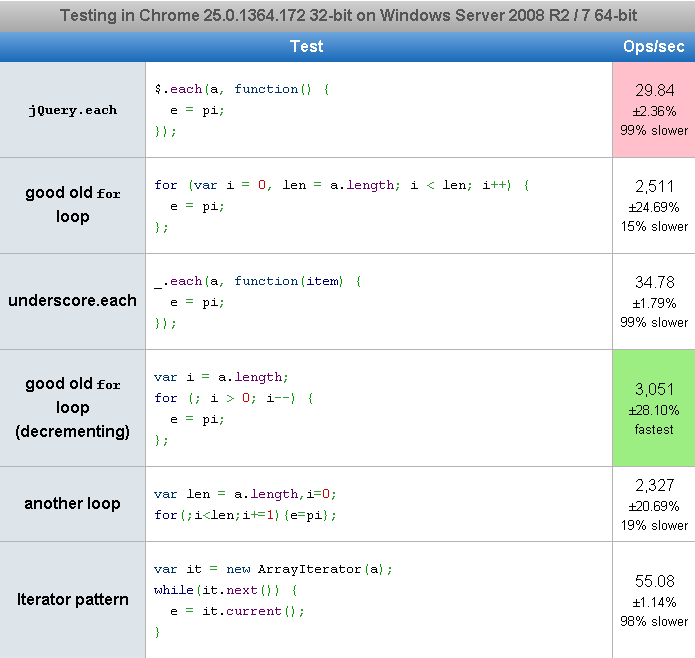Click the 'for(;i<len;i+=1){e=pi};' code line
The width and height of the screenshot is (695, 658).
tap(245, 515)
